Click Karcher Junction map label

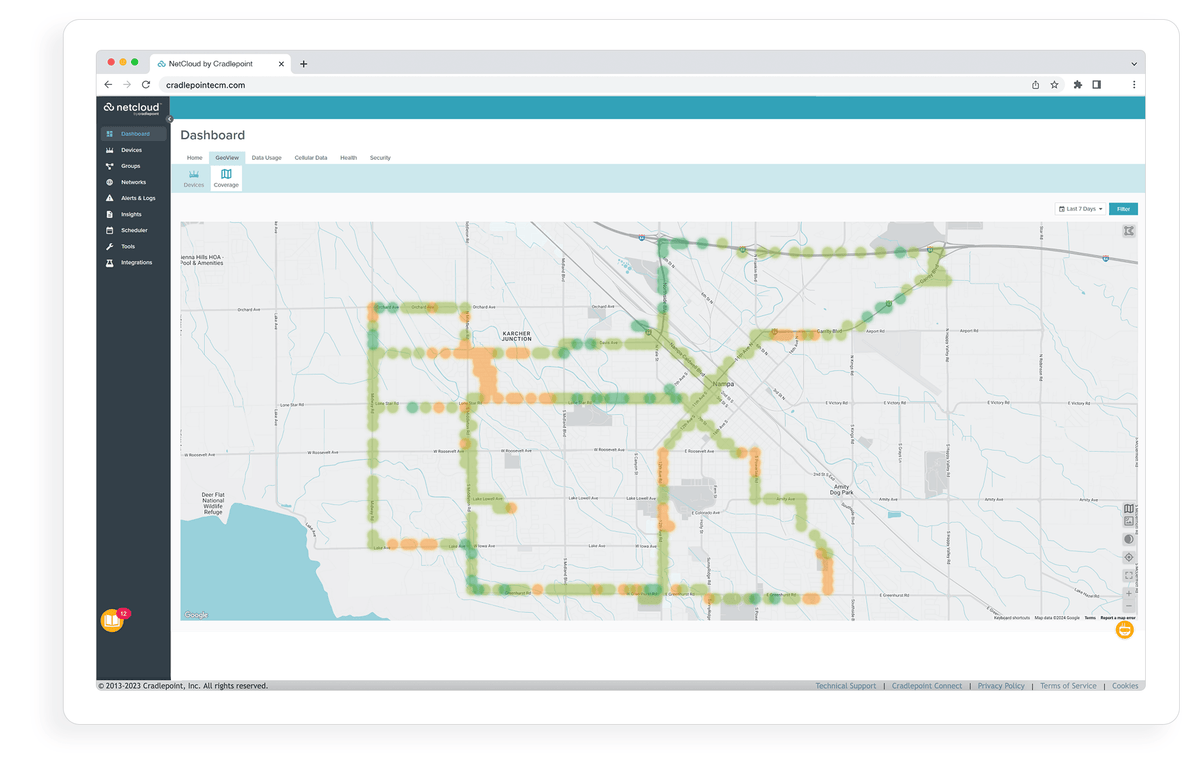(x=516, y=337)
